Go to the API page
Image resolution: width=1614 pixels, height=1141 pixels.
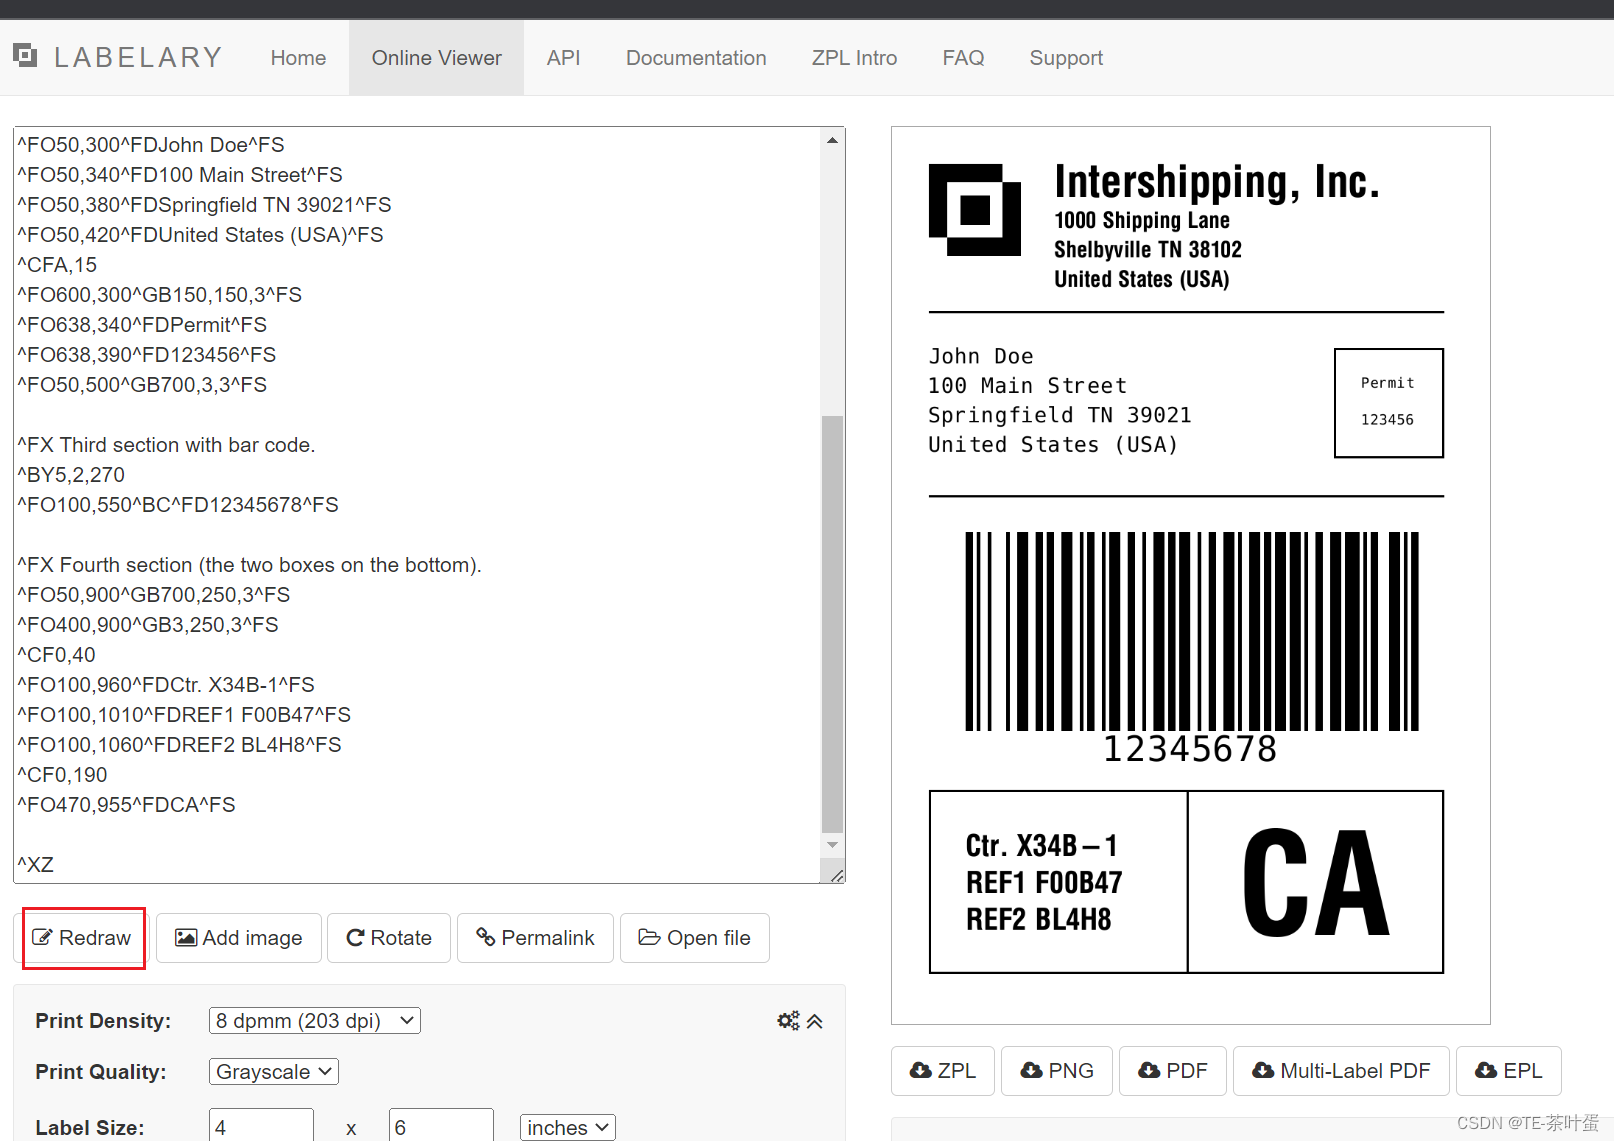click(x=563, y=58)
